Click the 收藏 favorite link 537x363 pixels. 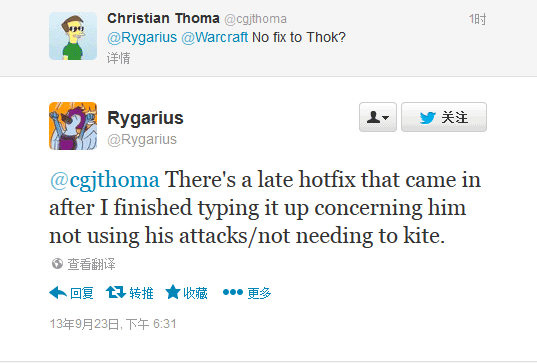click(x=195, y=293)
